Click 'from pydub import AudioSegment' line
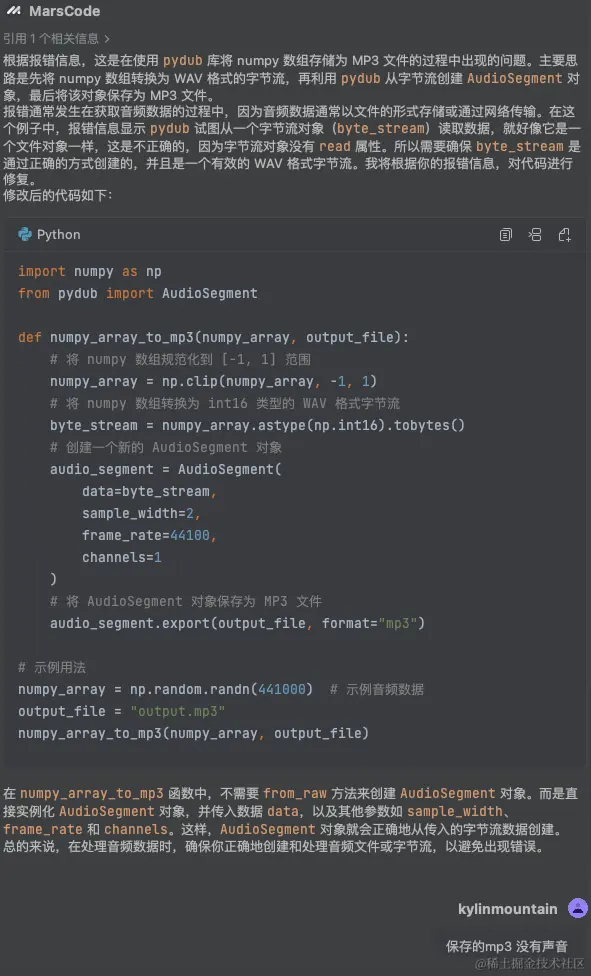Screen dimensions: 591x976 (x=138, y=293)
